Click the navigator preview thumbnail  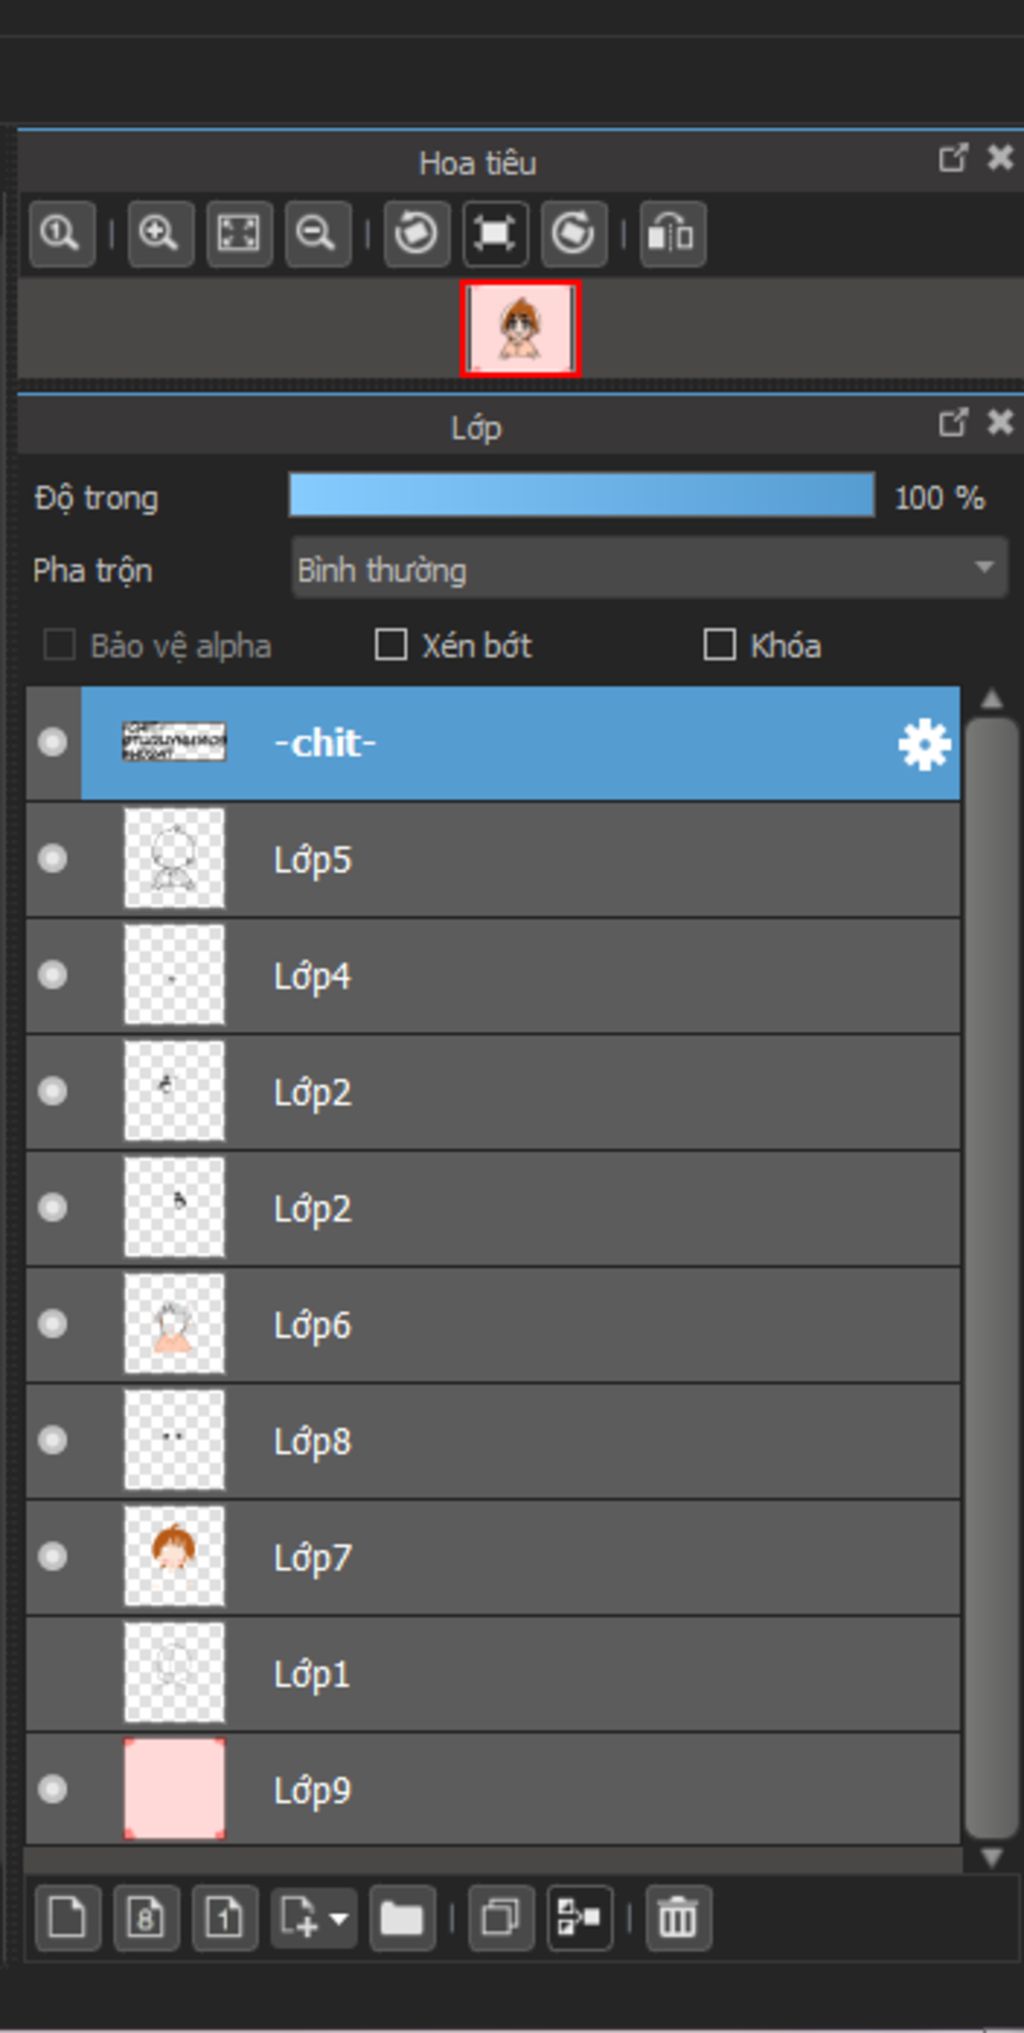click(x=520, y=329)
